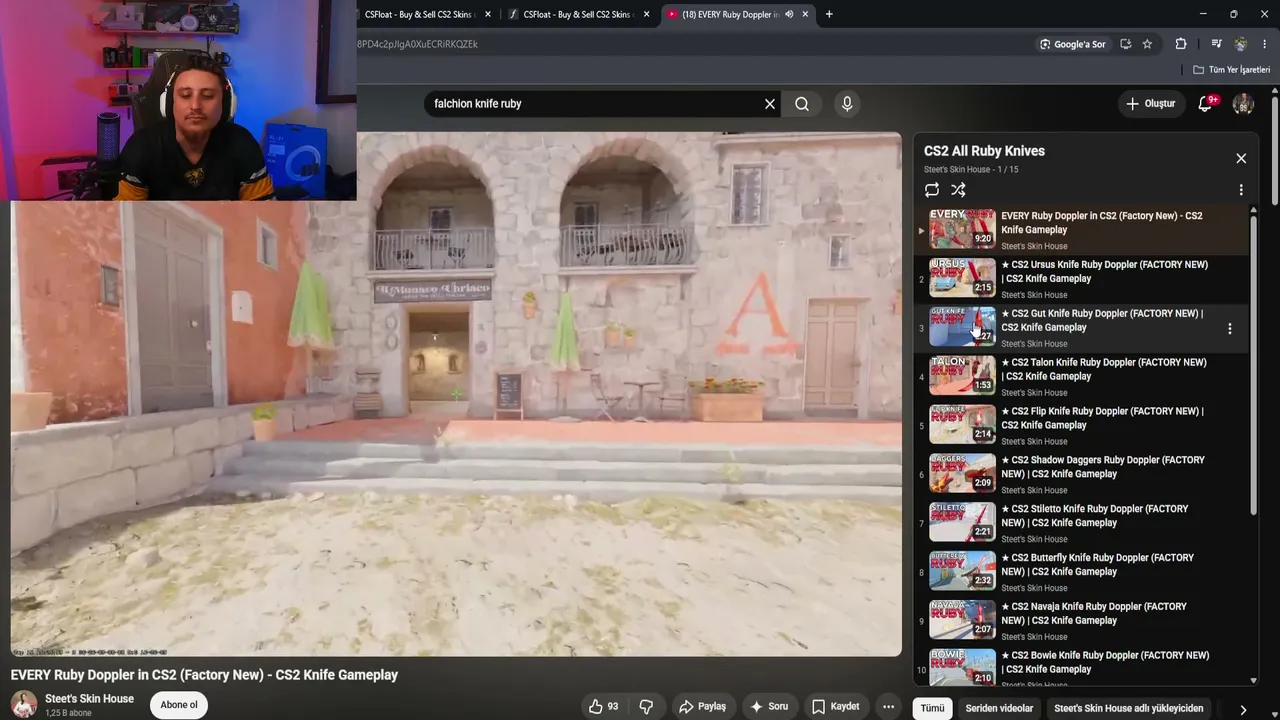
Task: Open the Chrome extensions puzzle icon
Action: [1181, 44]
